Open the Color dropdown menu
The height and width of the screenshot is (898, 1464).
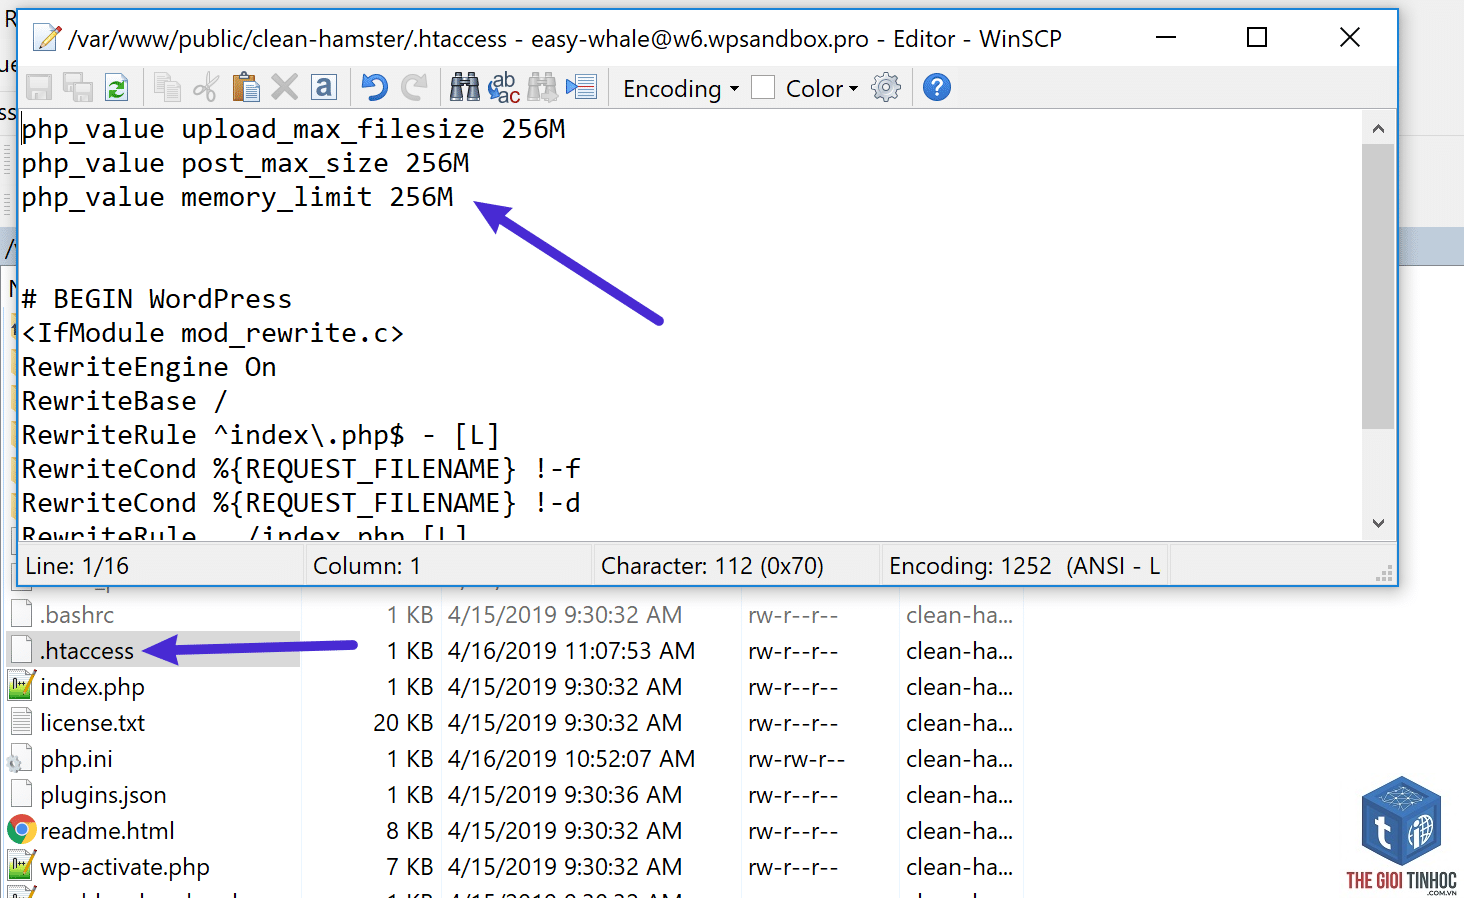pyautogui.click(x=822, y=89)
